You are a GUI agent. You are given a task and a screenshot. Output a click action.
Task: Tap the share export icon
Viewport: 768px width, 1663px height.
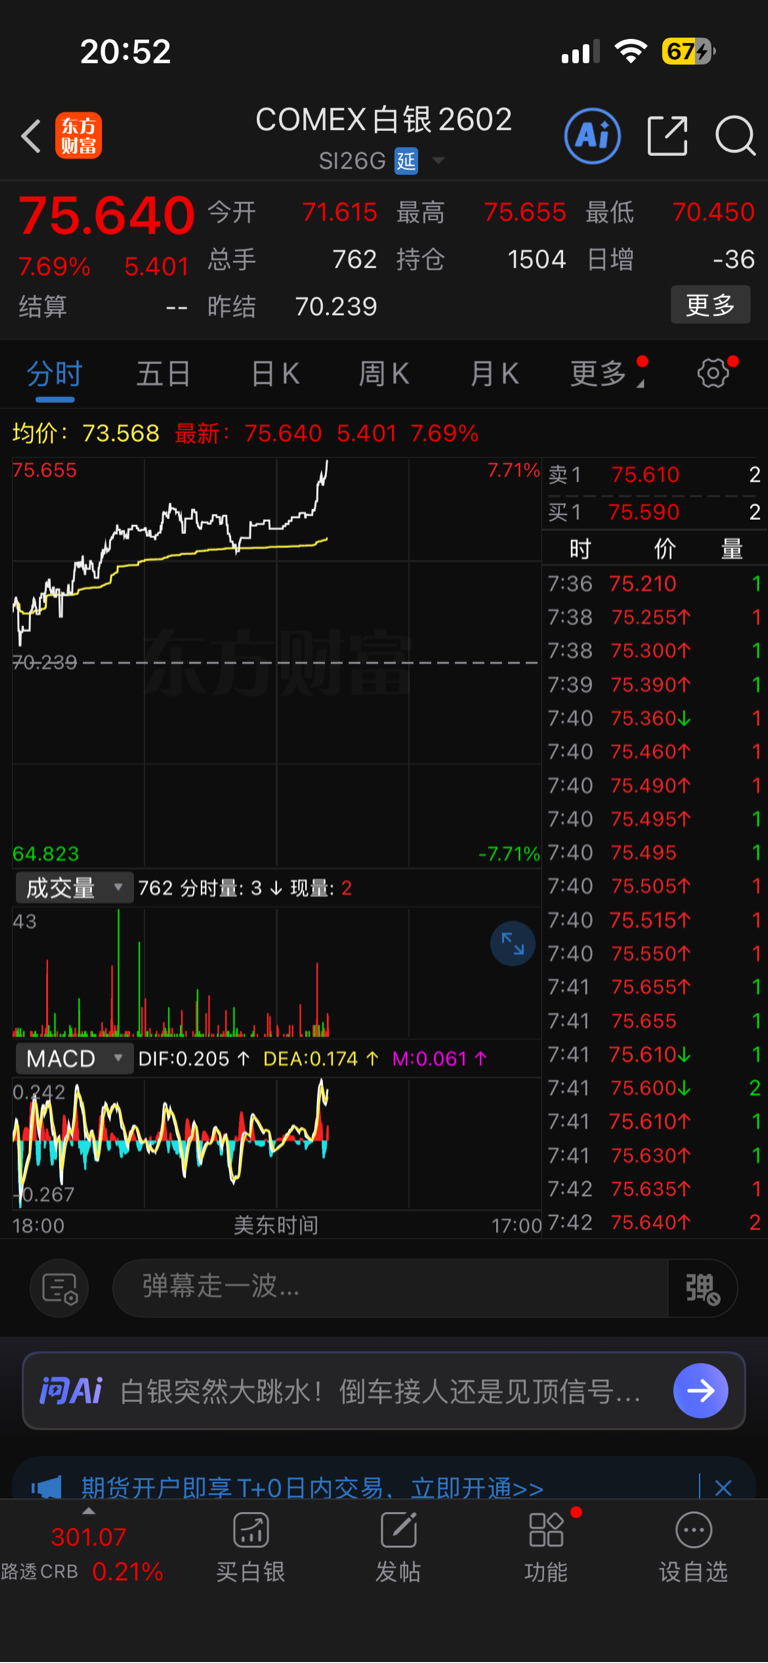(667, 136)
